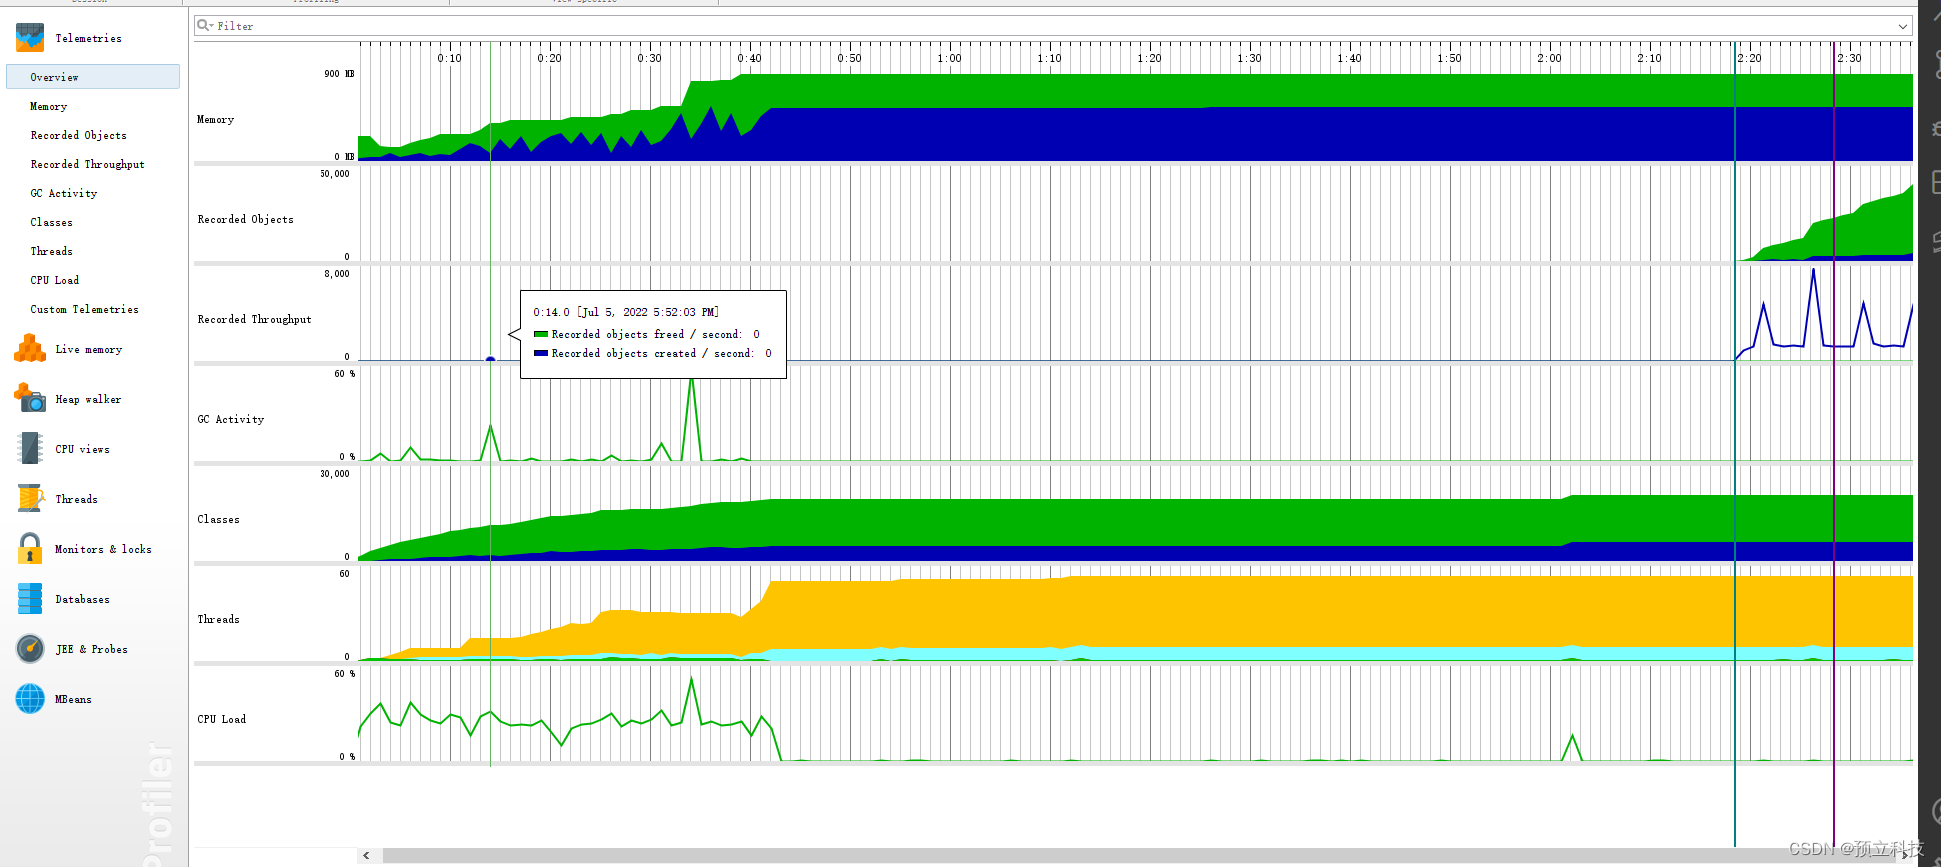The height and width of the screenshot is (867, 1941).
Task: Click the Threads graph row label
Action: tap(218, 619)
